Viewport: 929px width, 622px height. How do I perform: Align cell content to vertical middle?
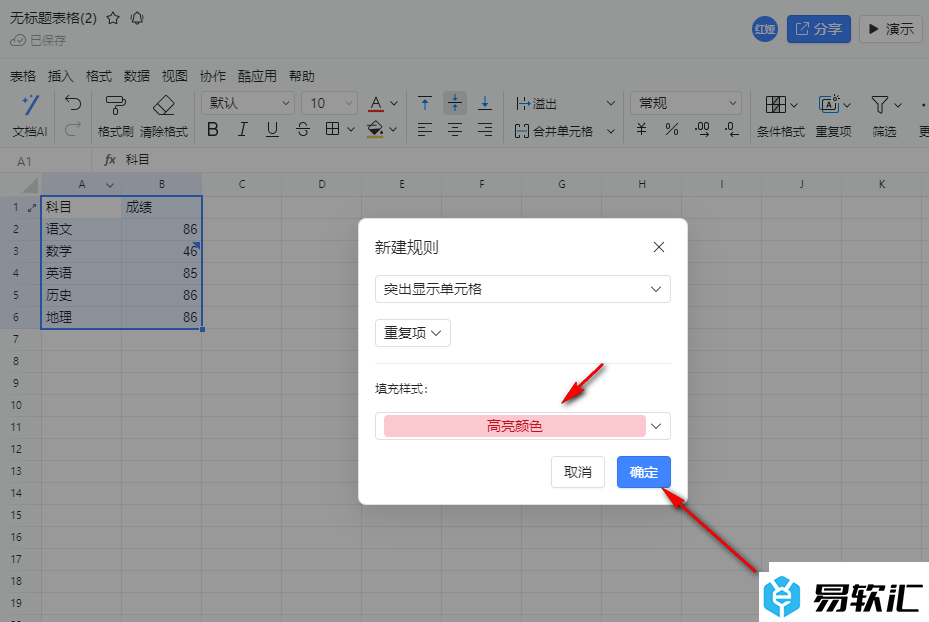455,103
